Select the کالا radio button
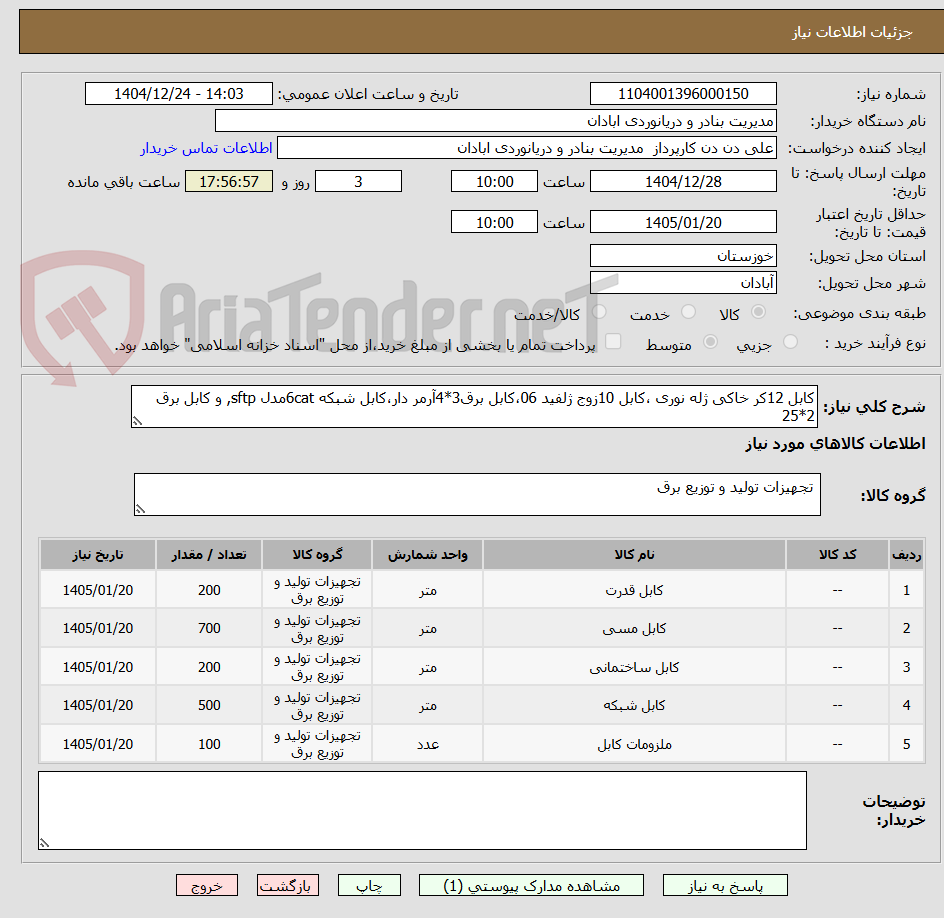The height and width of the screenshot is (918, 944). coord(759,312)
